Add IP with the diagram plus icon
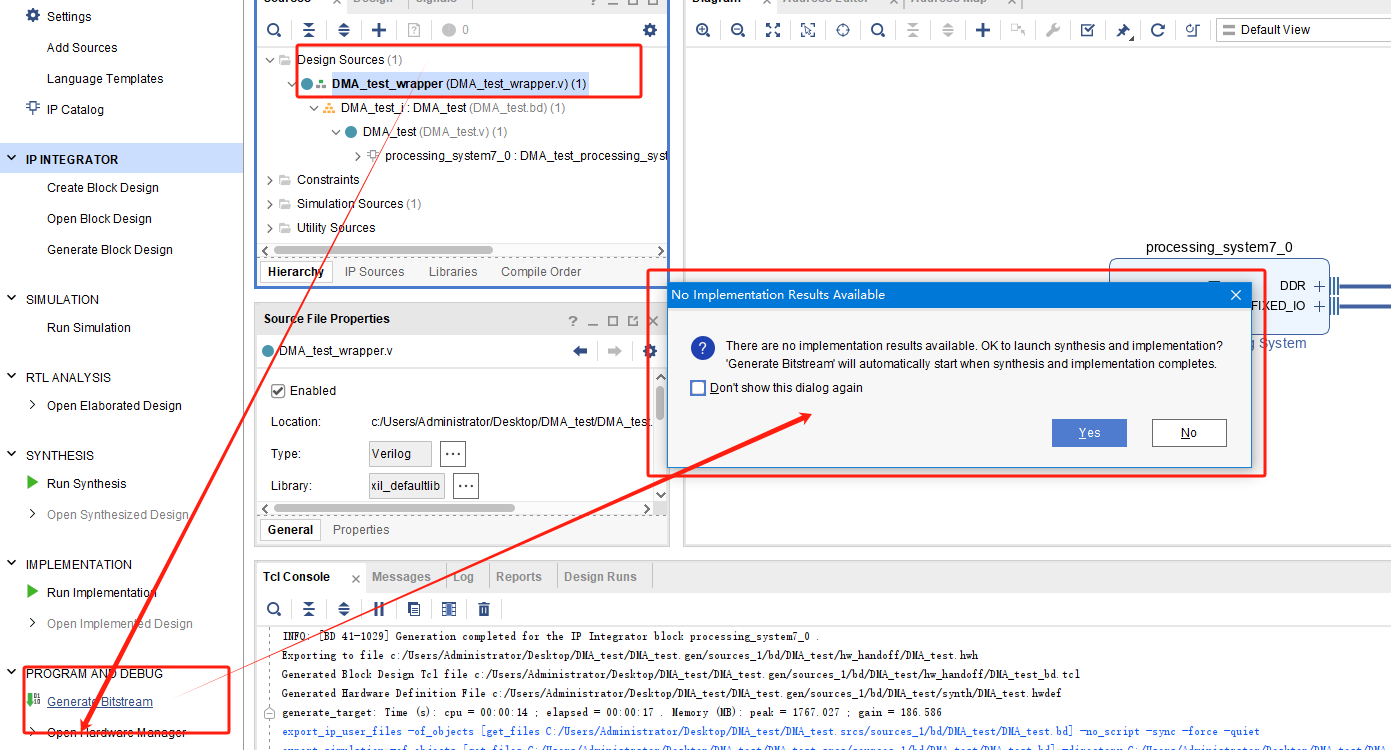 point(983,30)
